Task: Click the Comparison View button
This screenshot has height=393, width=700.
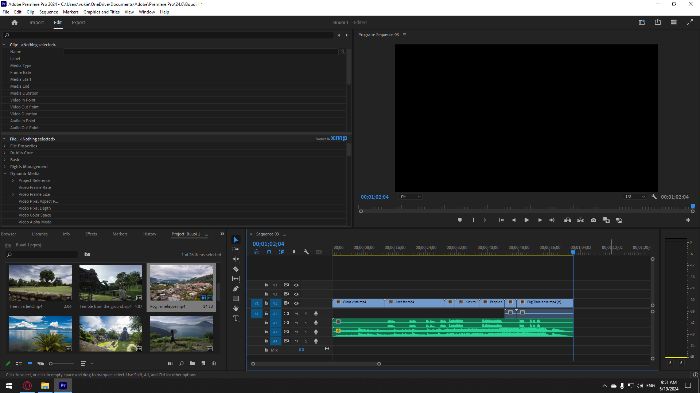Action: (x=606, y=220)
